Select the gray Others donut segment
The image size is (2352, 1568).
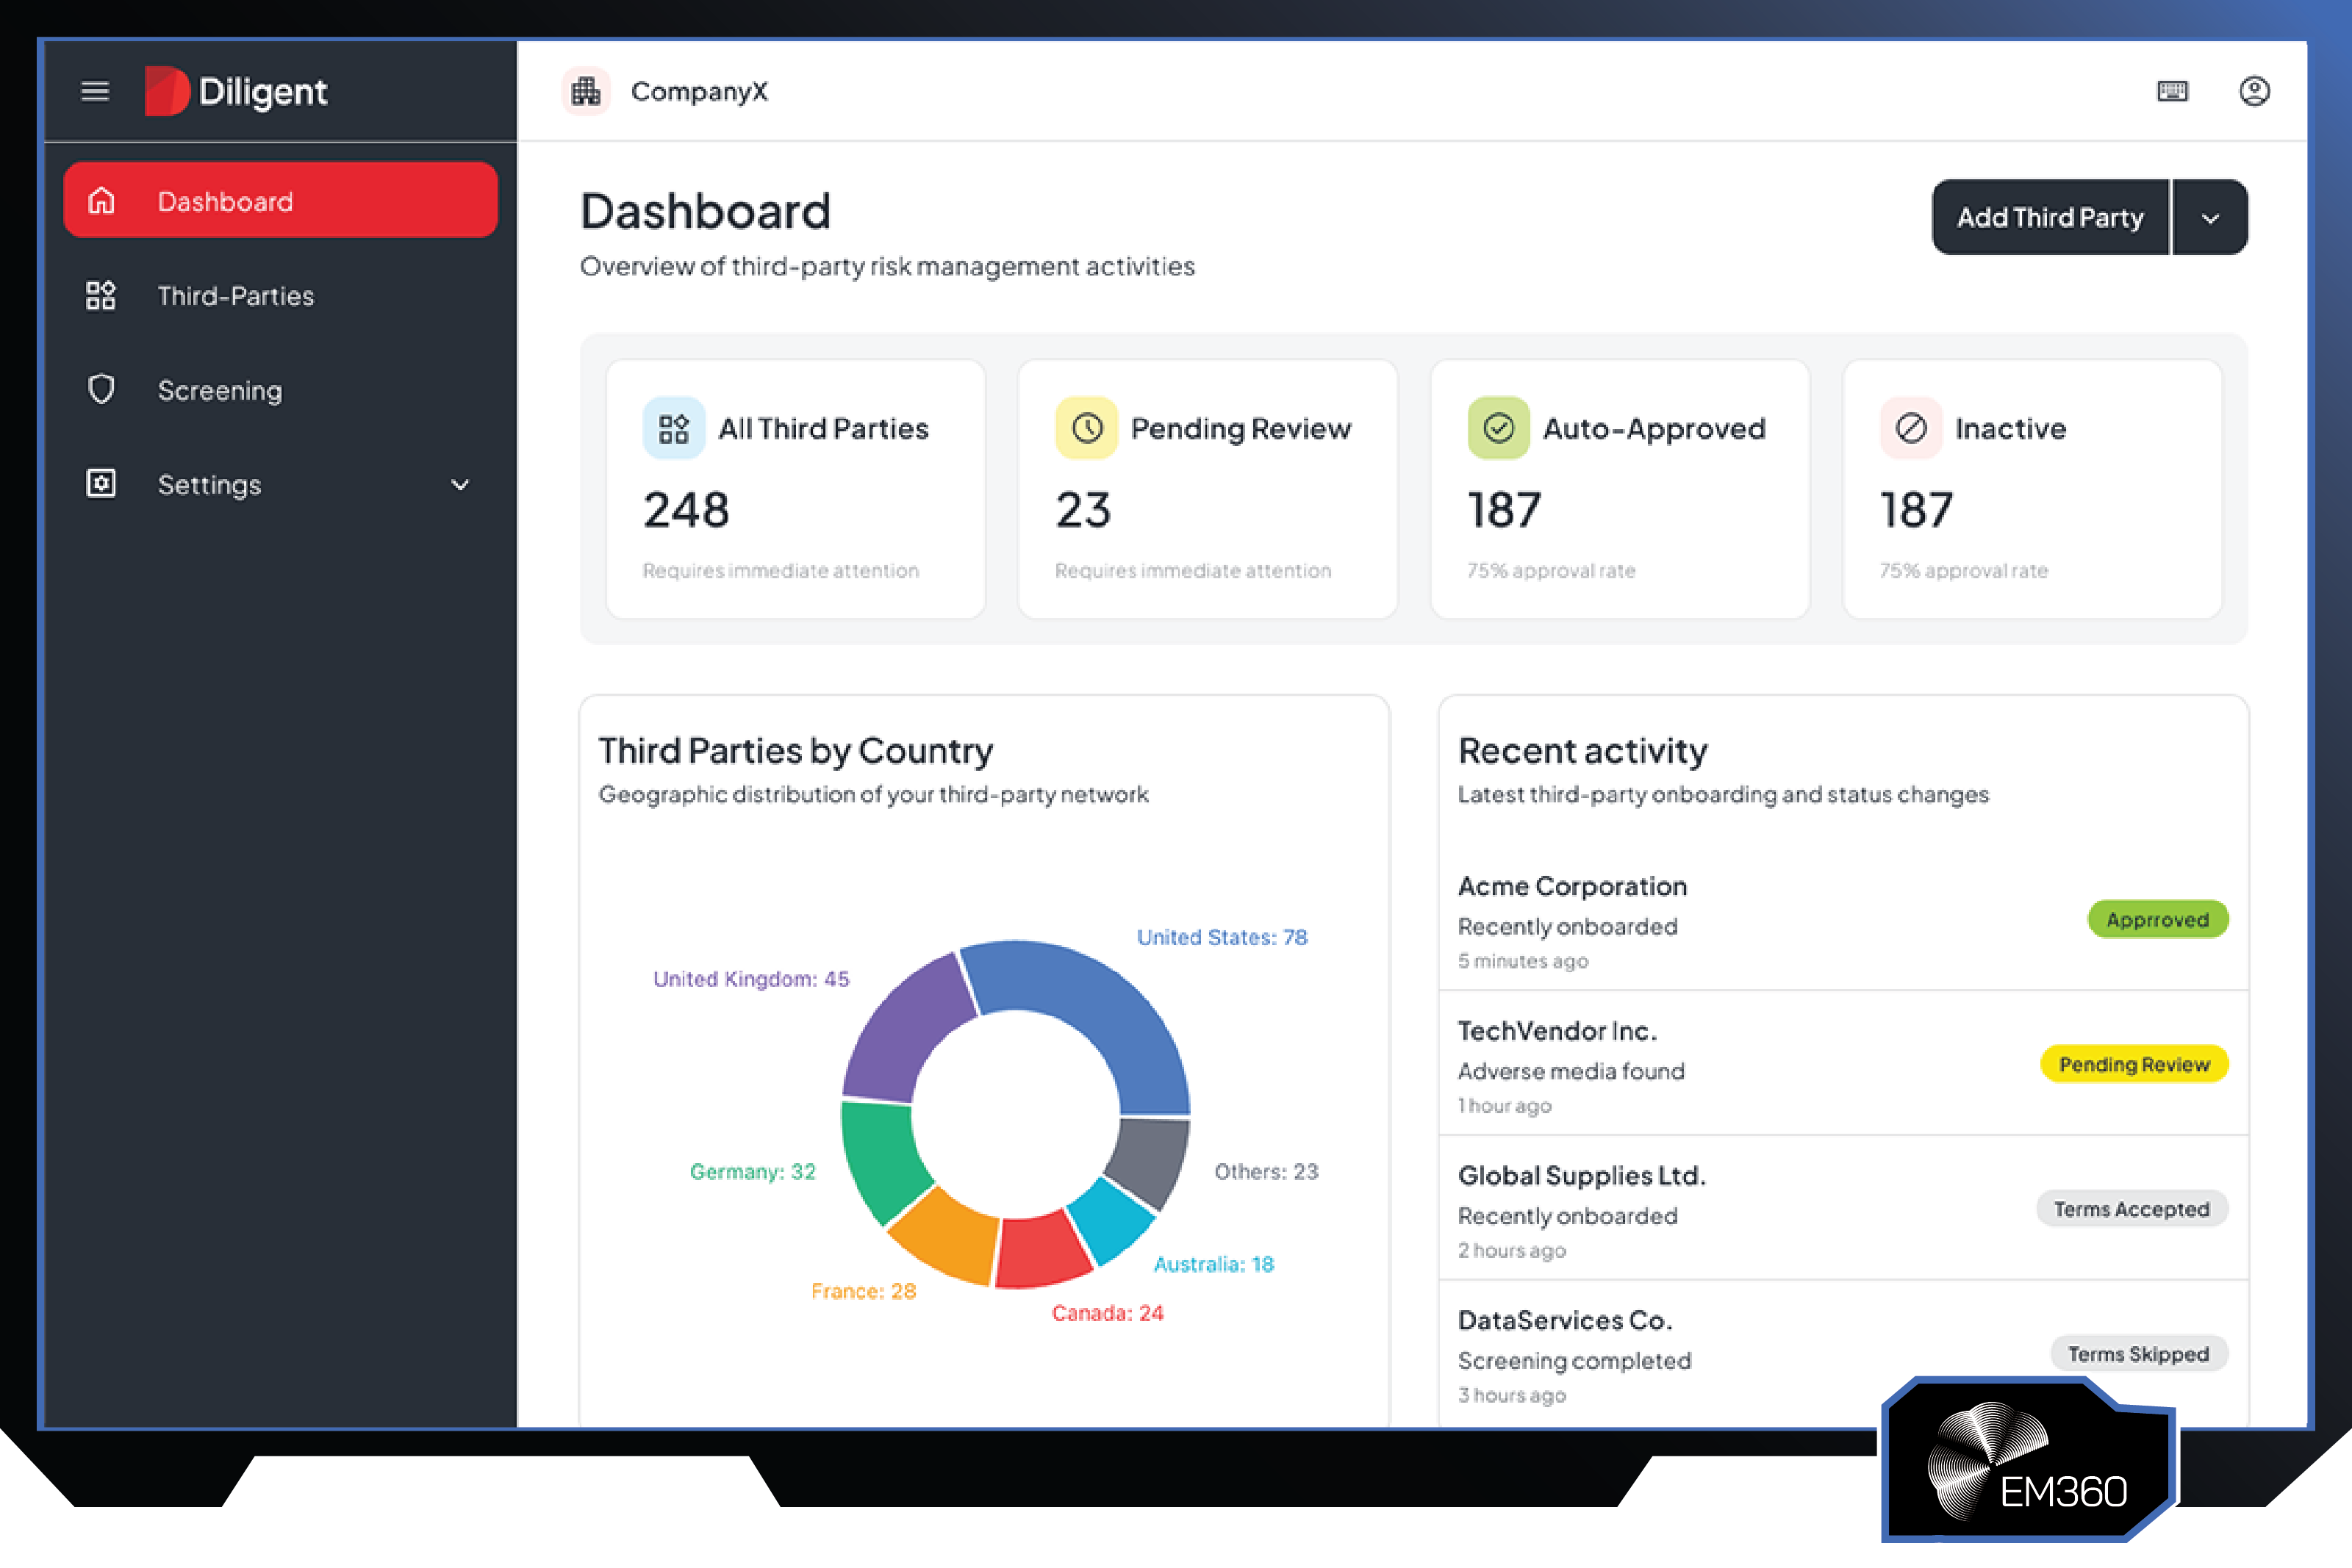1150,1160
